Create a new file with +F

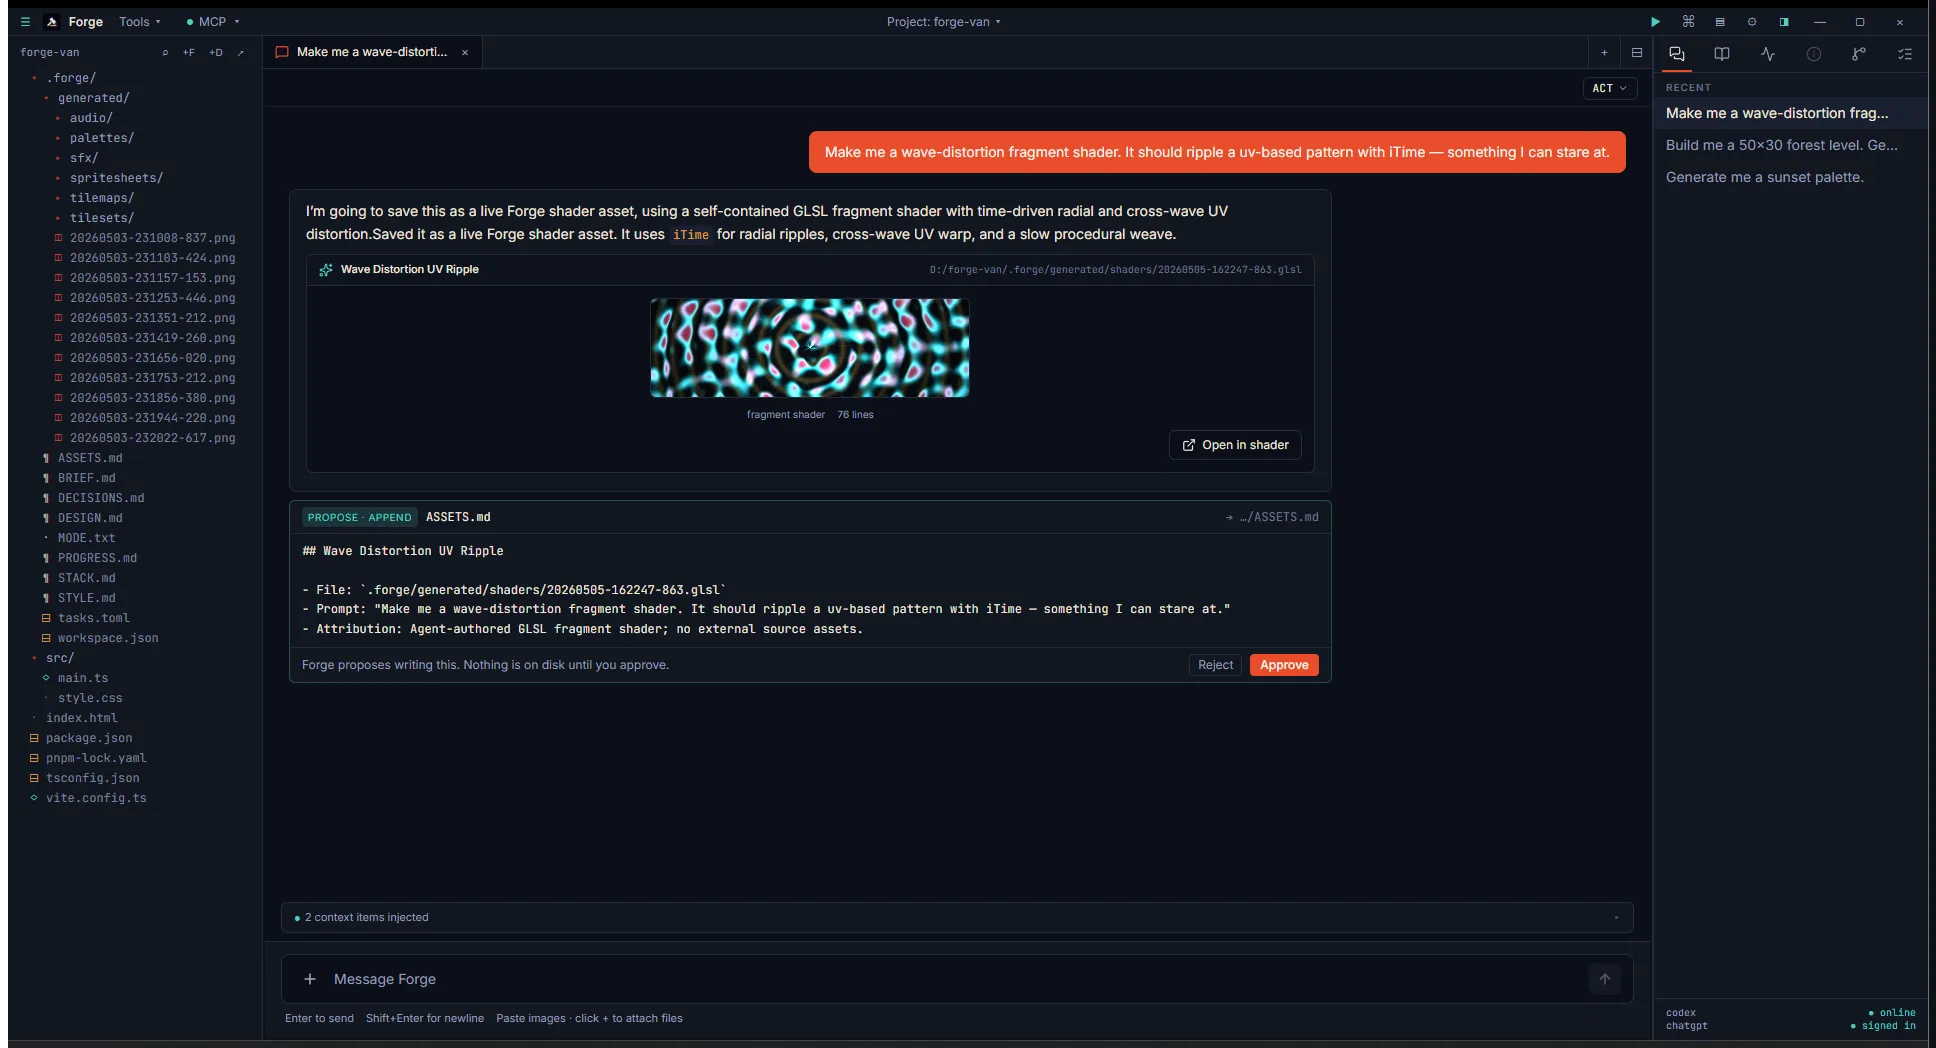pos(189,52)
